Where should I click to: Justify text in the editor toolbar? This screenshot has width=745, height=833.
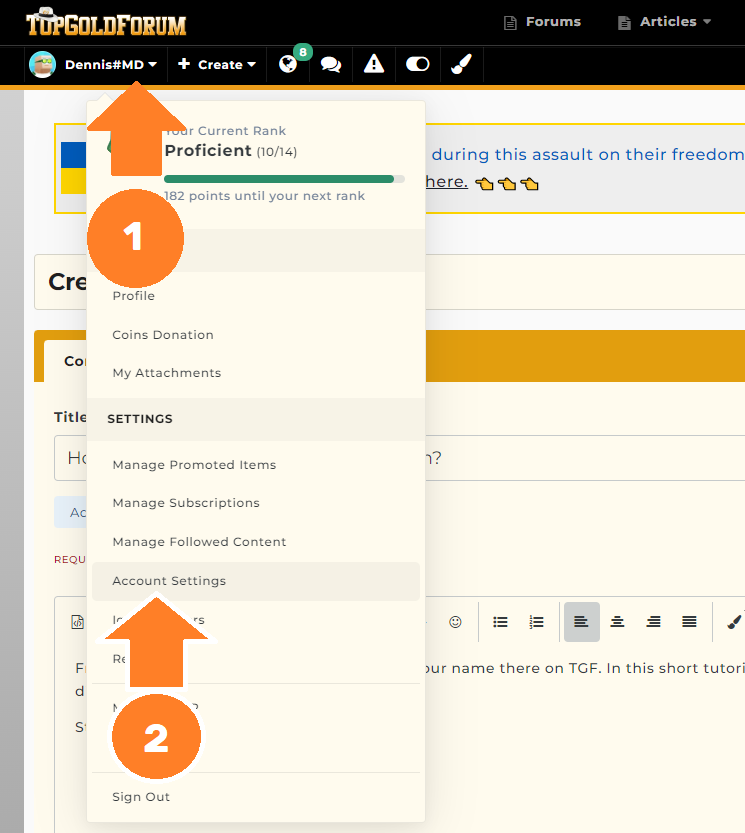click(x=689, y=622)
